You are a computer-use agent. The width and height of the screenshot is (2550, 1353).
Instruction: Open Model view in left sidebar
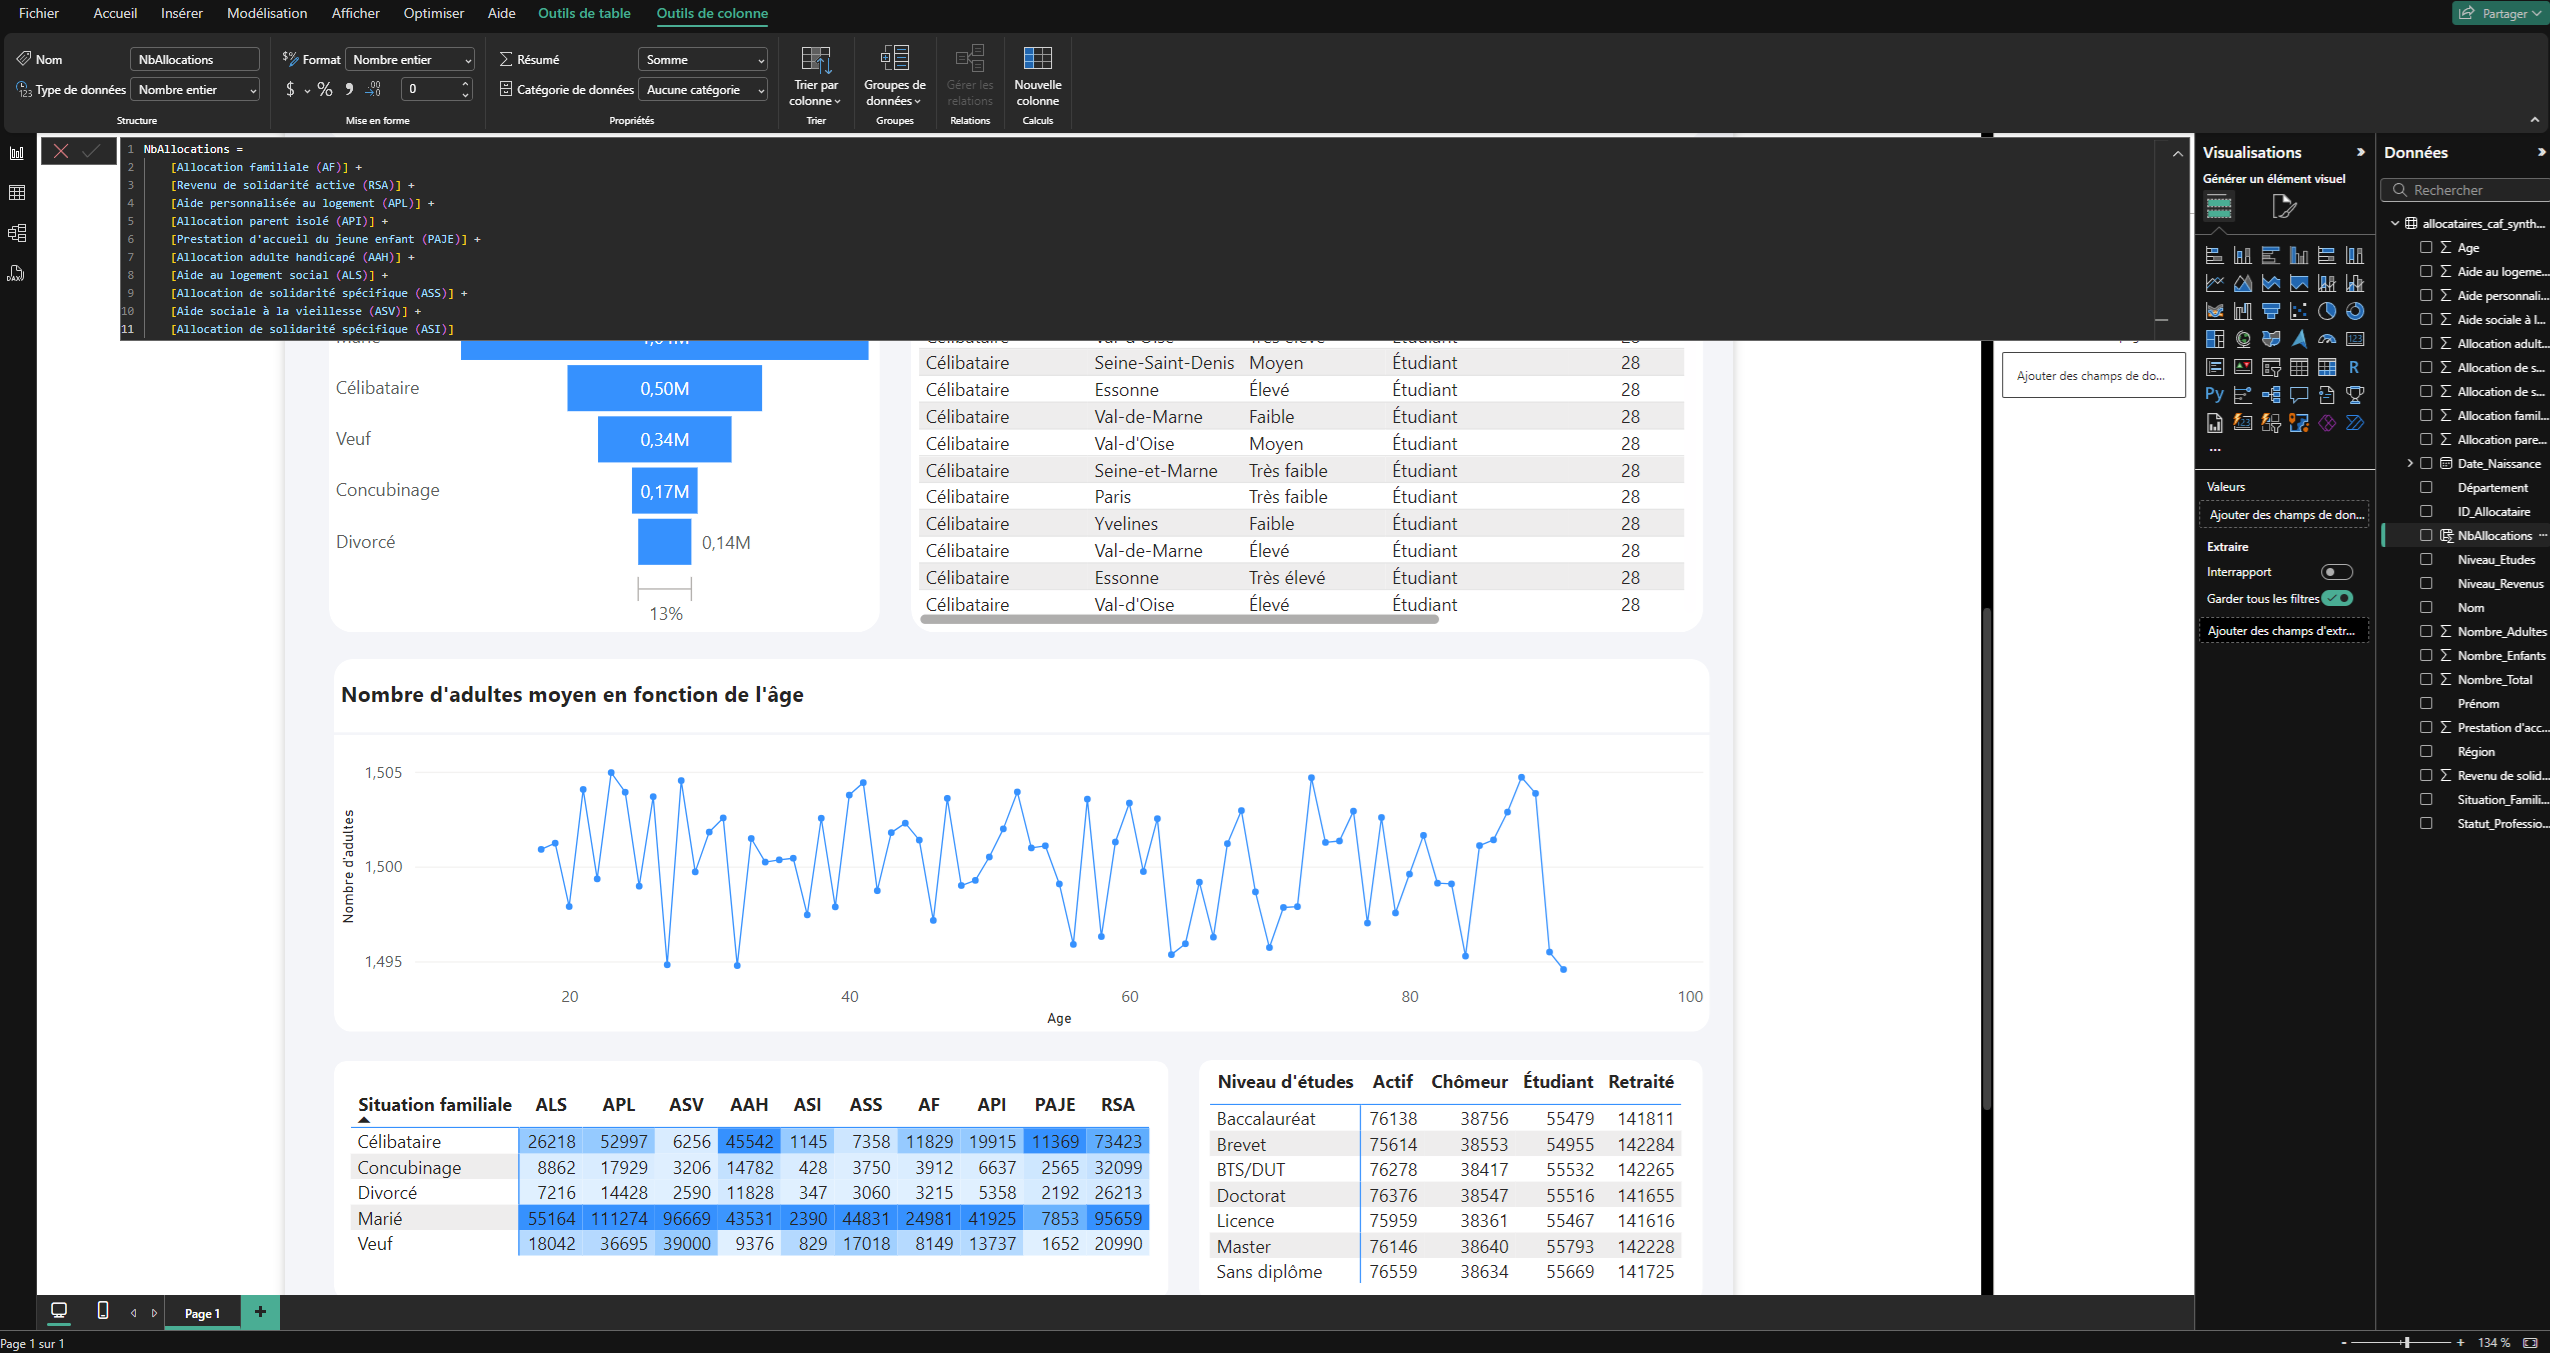(x=17, y=233)
